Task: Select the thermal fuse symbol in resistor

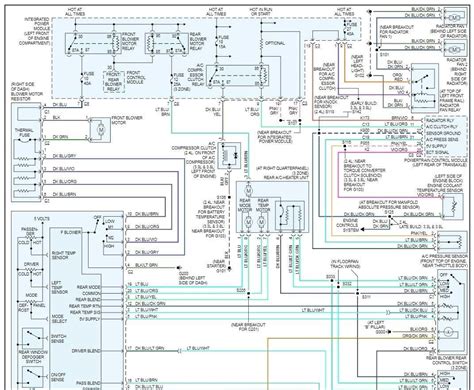Action: tap(24, 141)
